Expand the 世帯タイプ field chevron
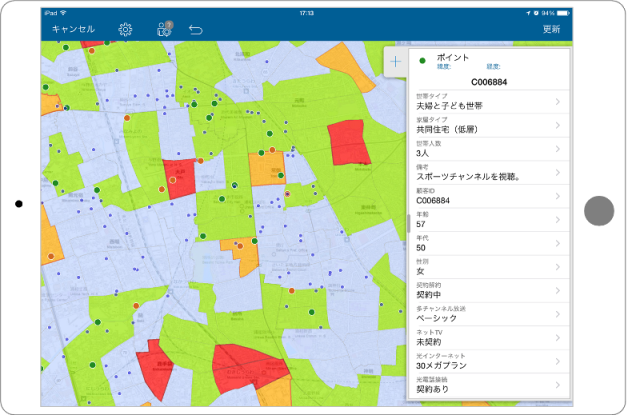This screenshot has height=415, width=640. click(x=585, y=100)
